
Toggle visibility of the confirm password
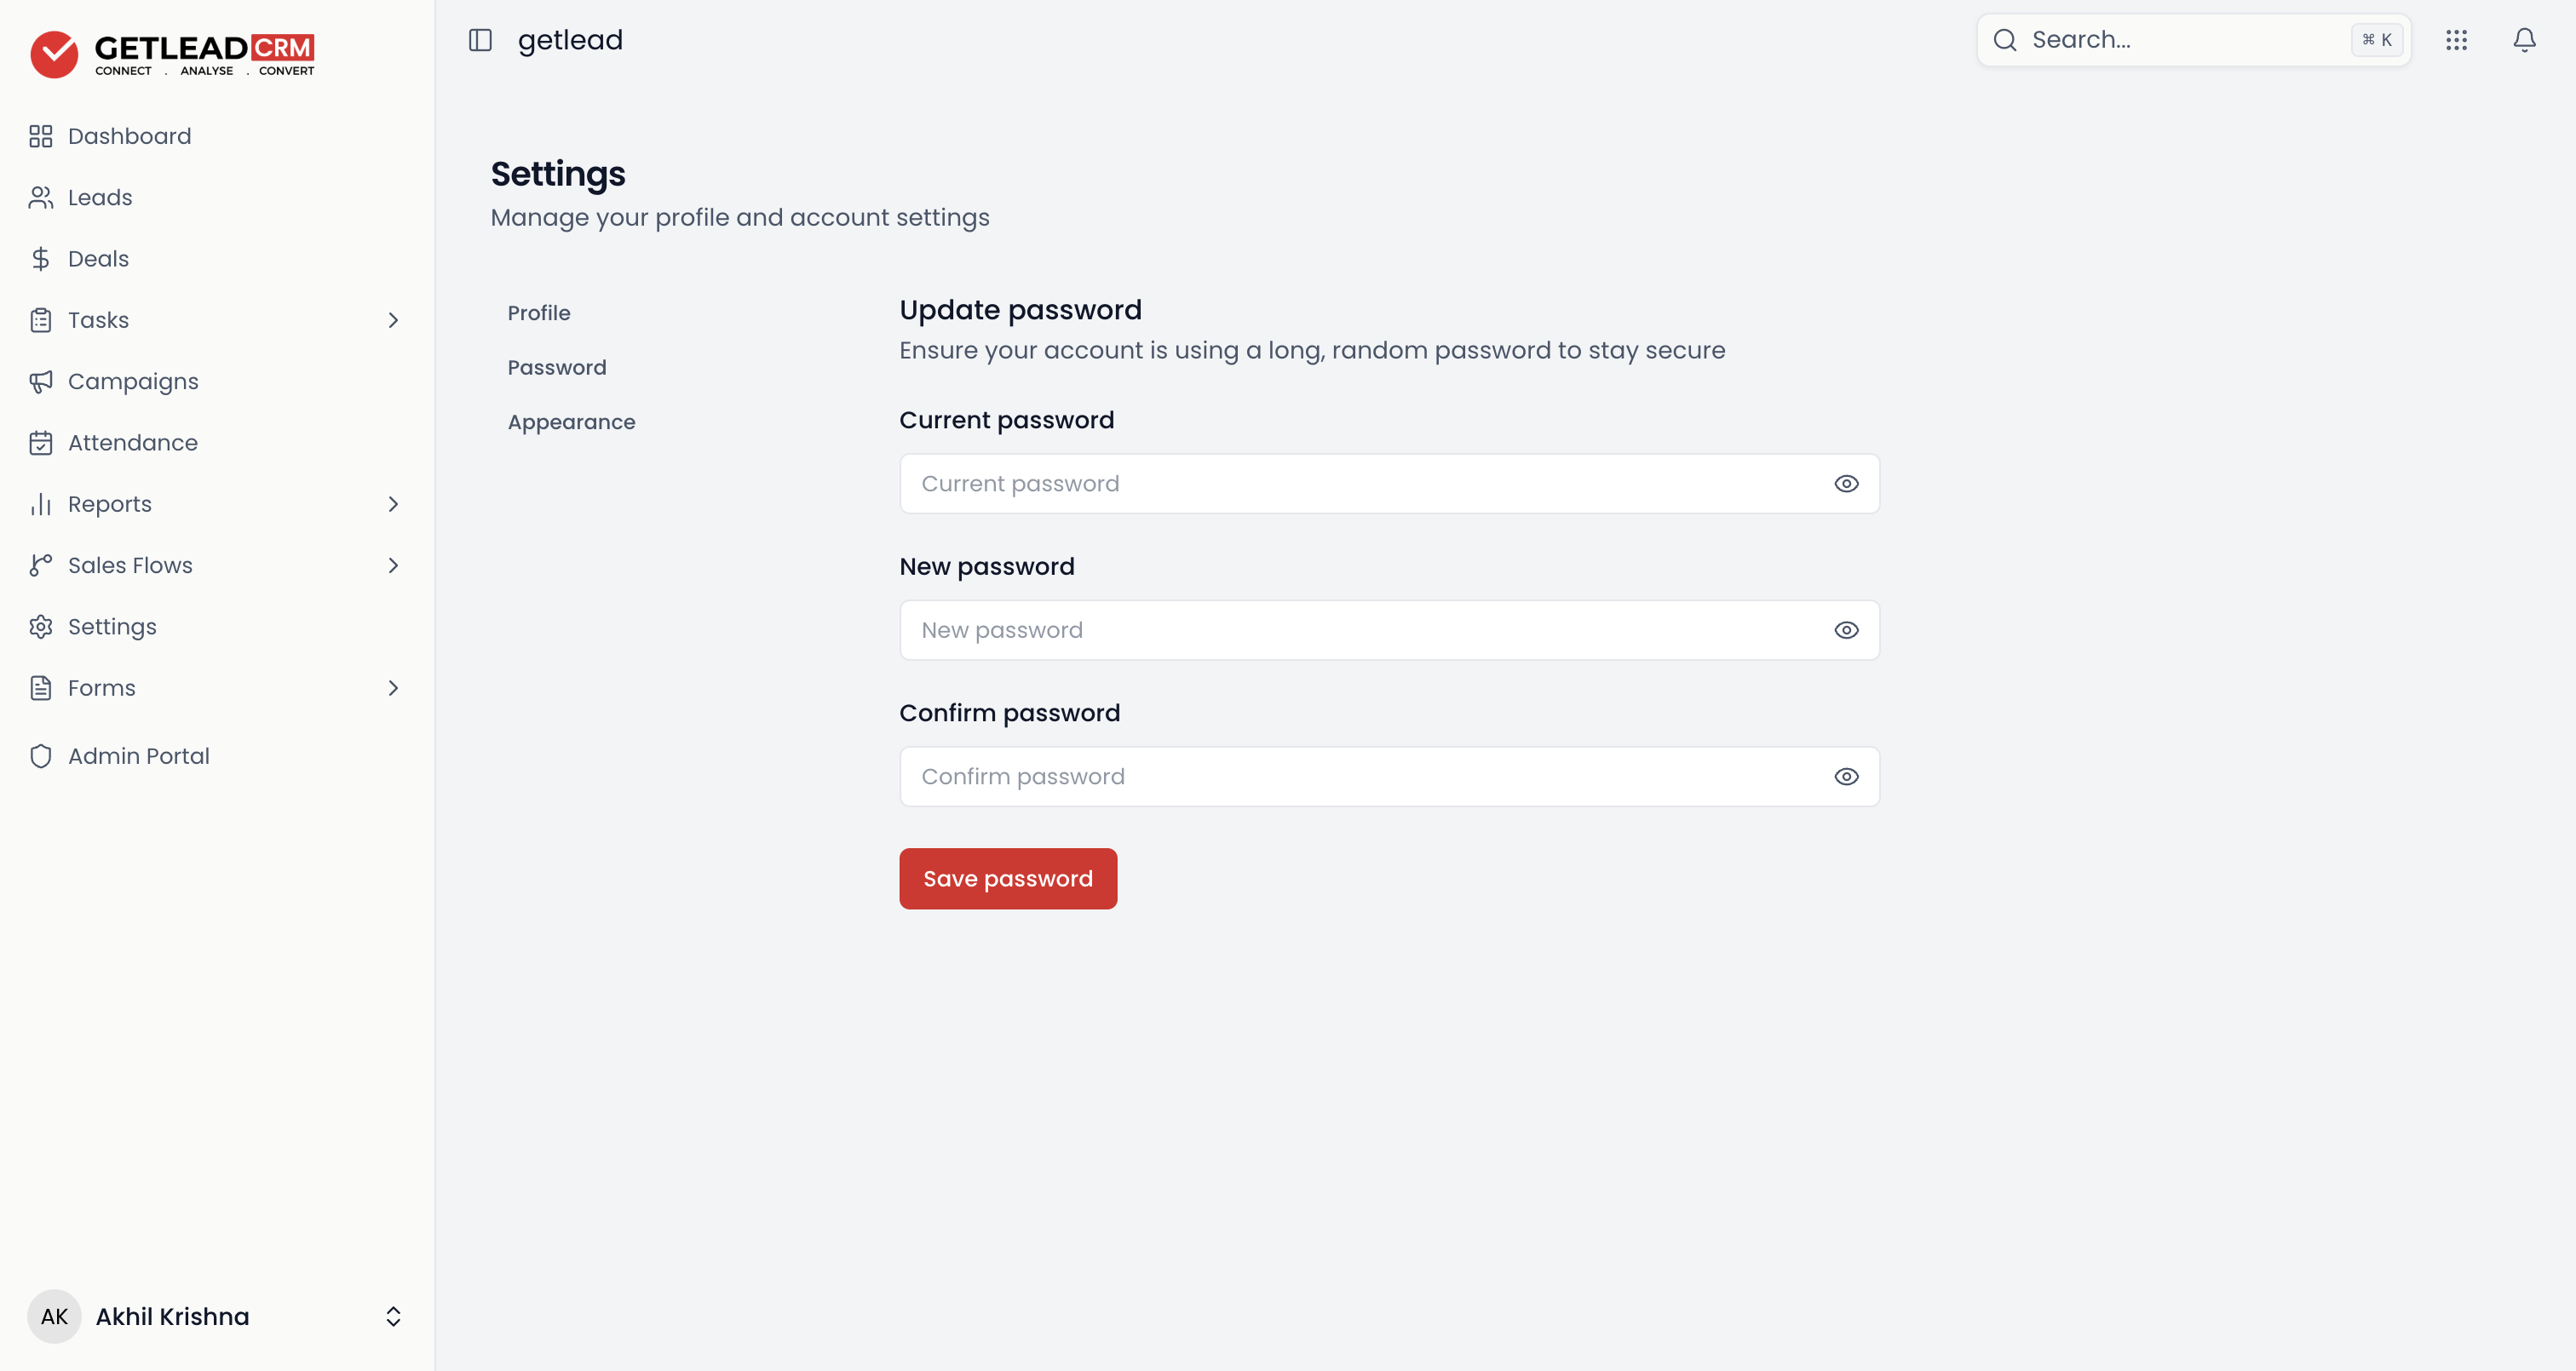pyautogui.click(x=1846, y=777)
